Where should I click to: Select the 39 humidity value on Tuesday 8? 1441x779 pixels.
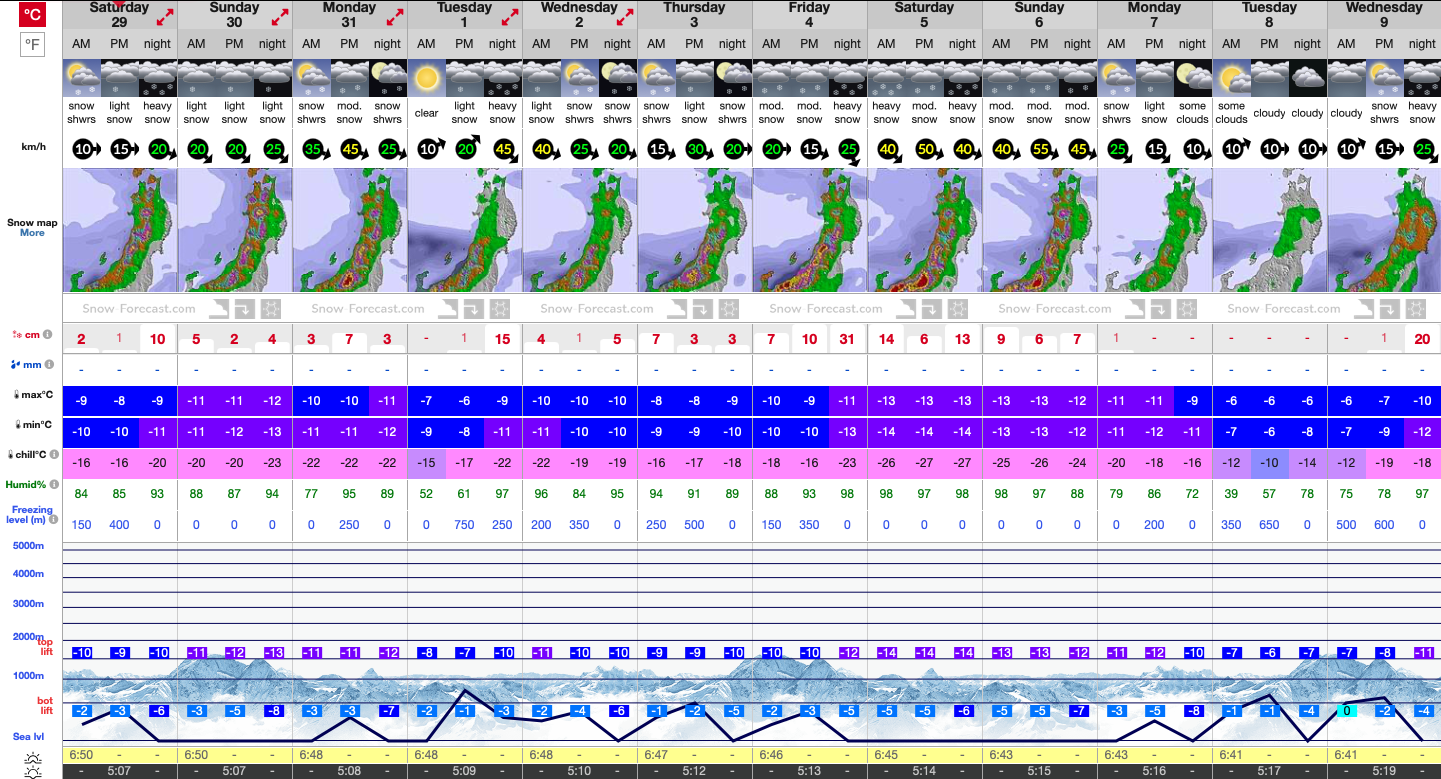(1231, 493)
